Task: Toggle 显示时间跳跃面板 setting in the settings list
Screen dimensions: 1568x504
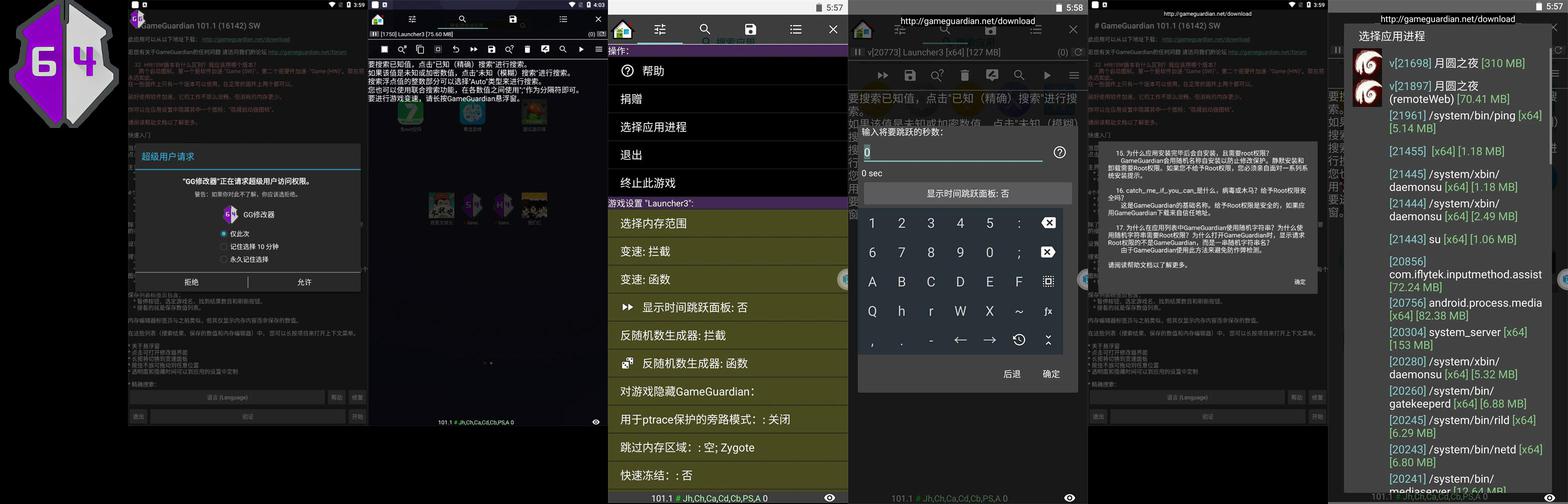Action: (x=728, y=307)
